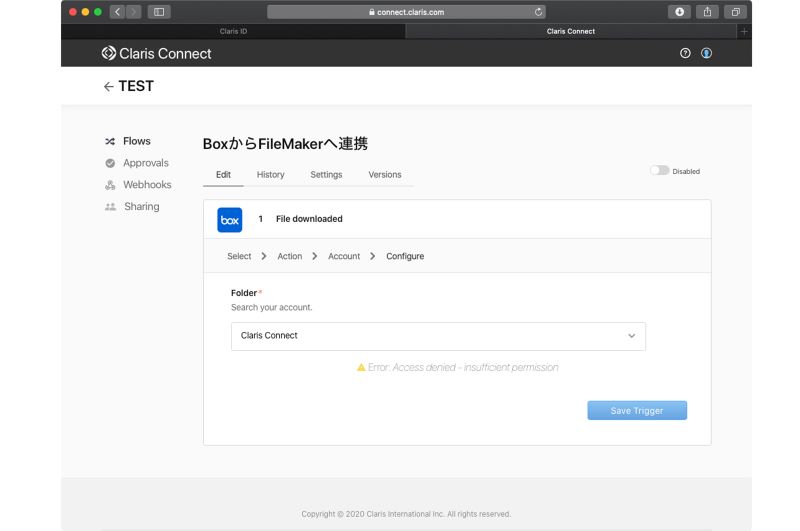
Task: Click the BoxからFileMakerへ連携 flow title
Action: coord(285,144)
